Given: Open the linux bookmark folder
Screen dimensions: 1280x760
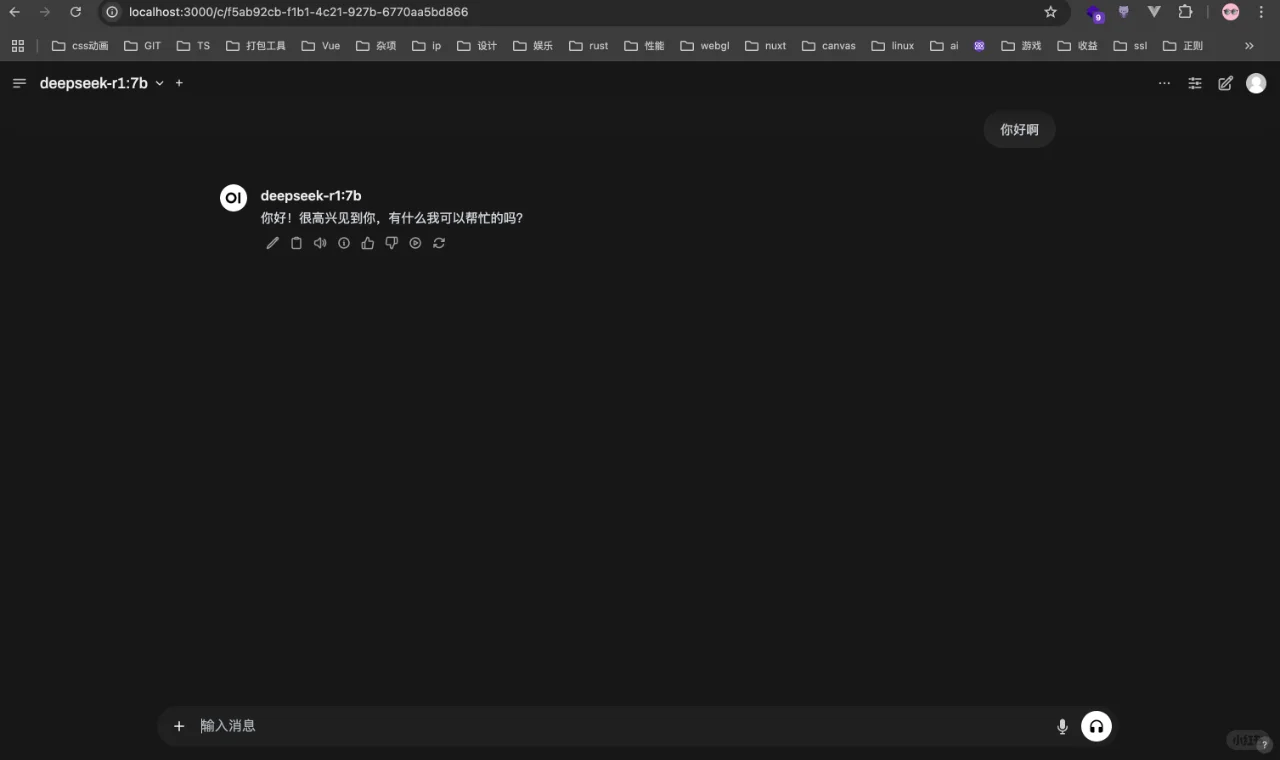Looking at the screenshot, I should (893, 46).
